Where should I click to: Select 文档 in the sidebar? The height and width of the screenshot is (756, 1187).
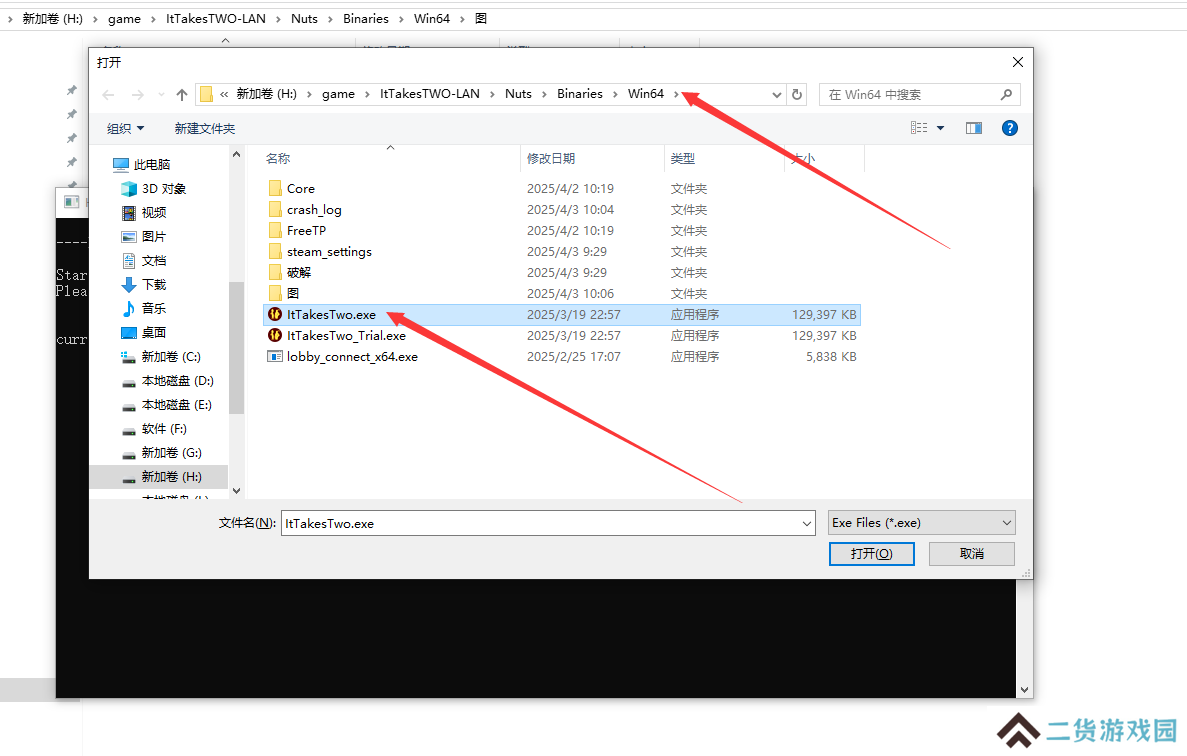click(x=144, y=260)
